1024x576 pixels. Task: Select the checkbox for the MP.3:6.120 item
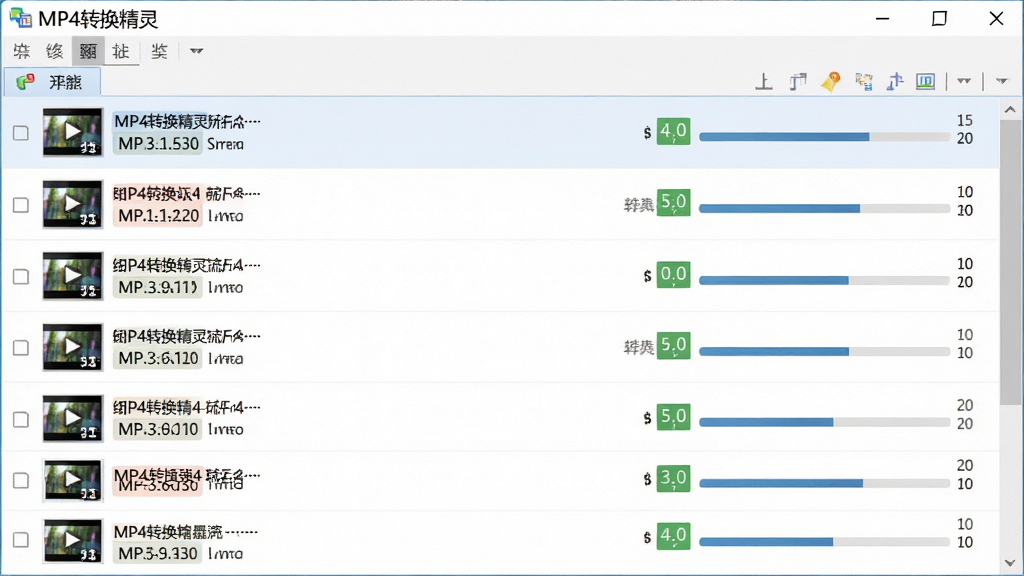[21, 347]
